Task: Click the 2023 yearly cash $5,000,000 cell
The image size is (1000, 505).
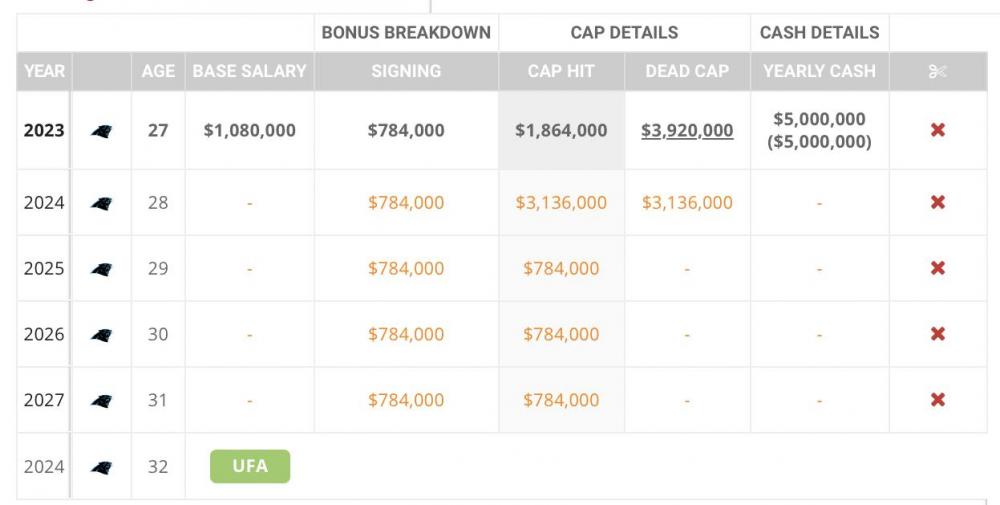Action: point(819,119)
